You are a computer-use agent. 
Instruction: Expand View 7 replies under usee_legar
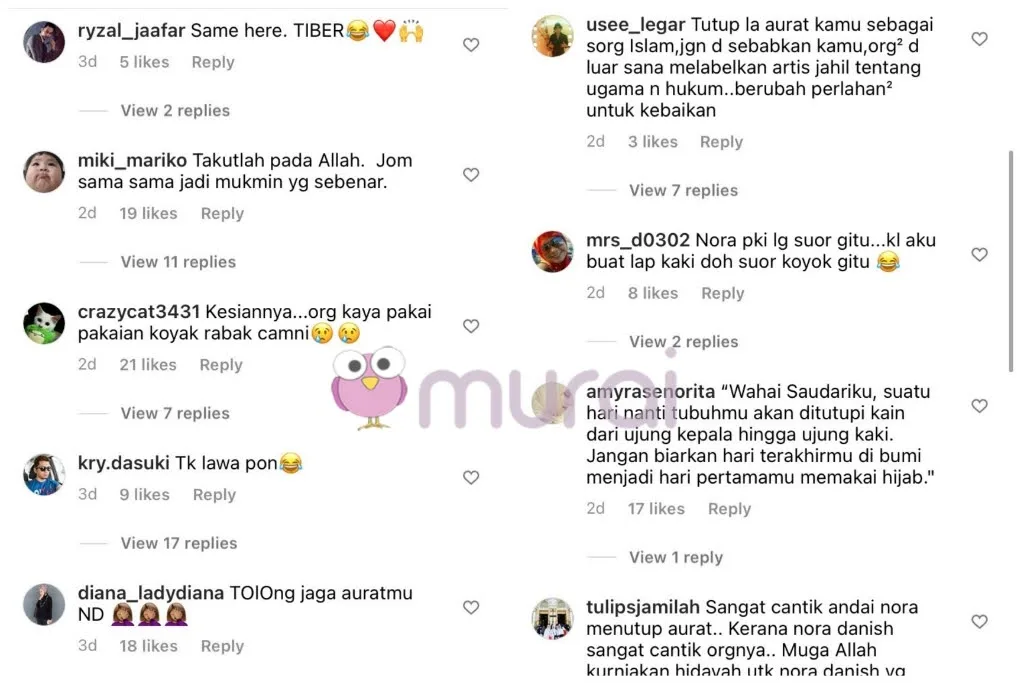point(683,190)
